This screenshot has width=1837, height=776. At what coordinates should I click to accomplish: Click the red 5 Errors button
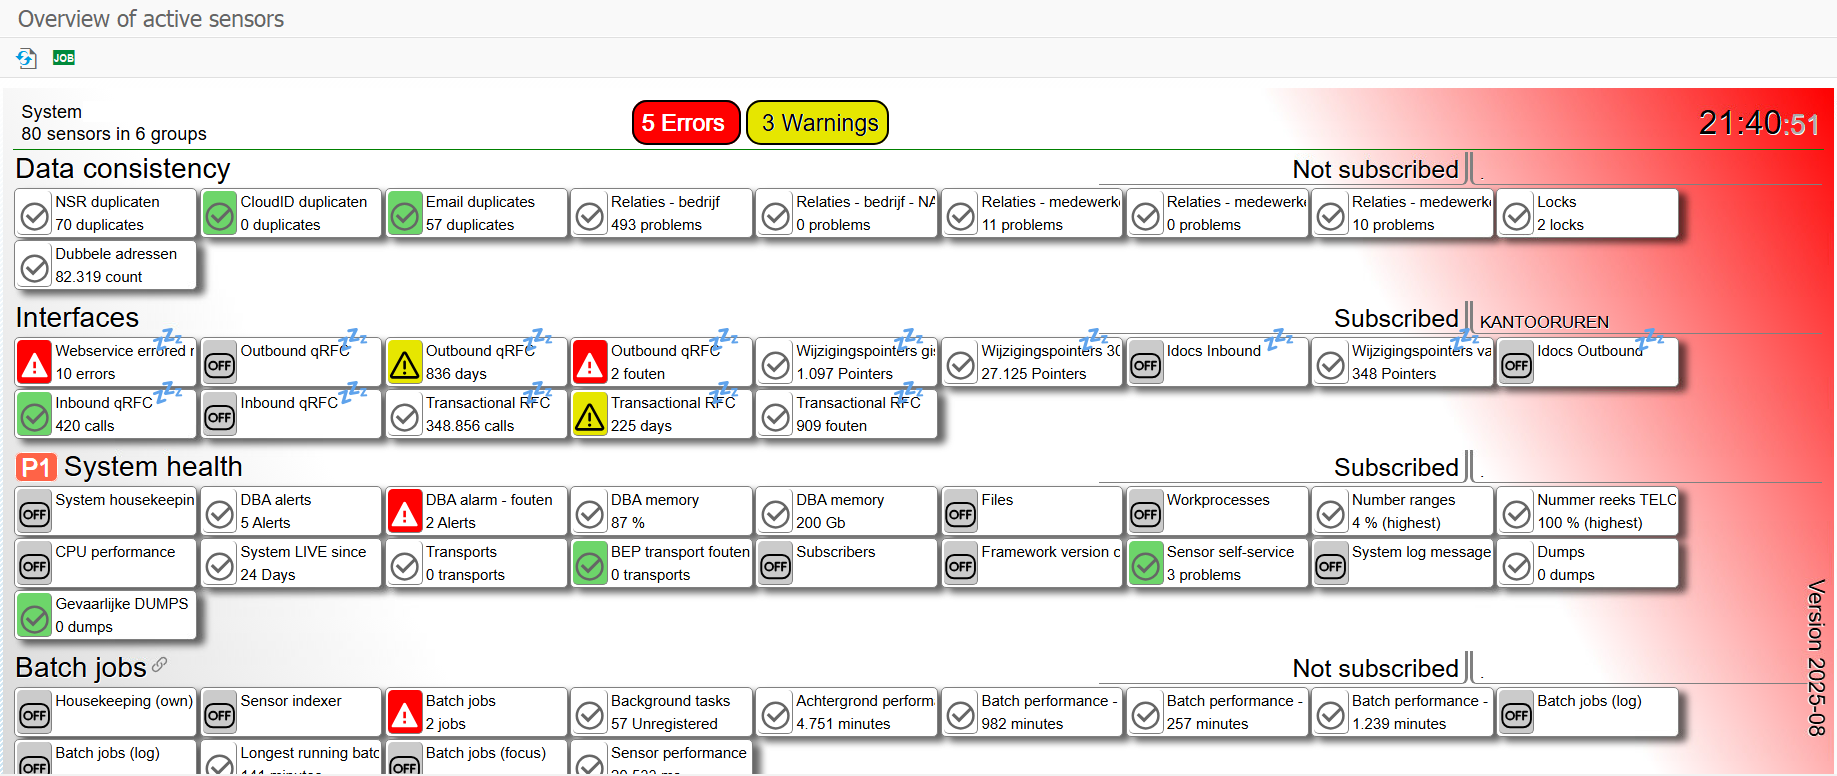click(x=685, y=123)
